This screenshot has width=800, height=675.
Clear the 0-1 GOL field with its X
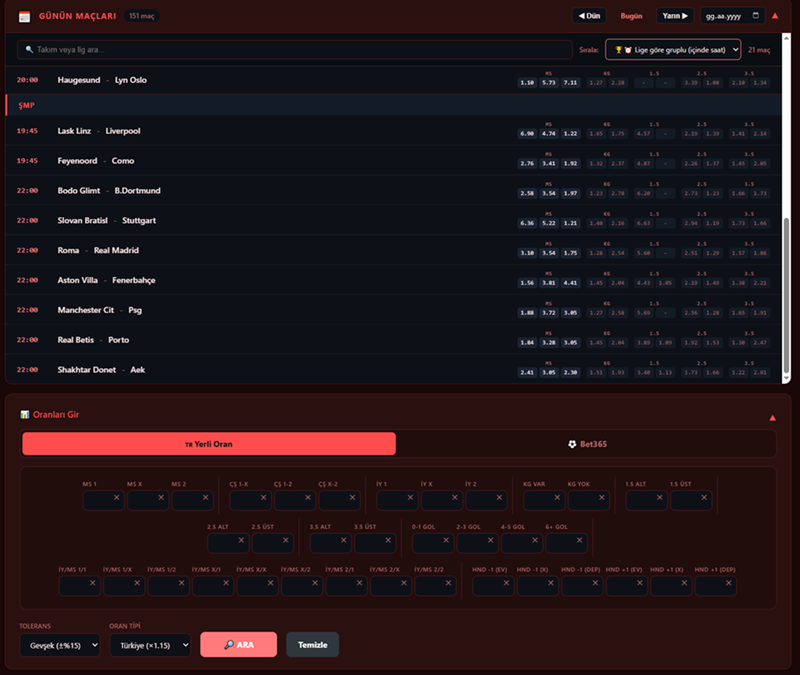(446, 540)
